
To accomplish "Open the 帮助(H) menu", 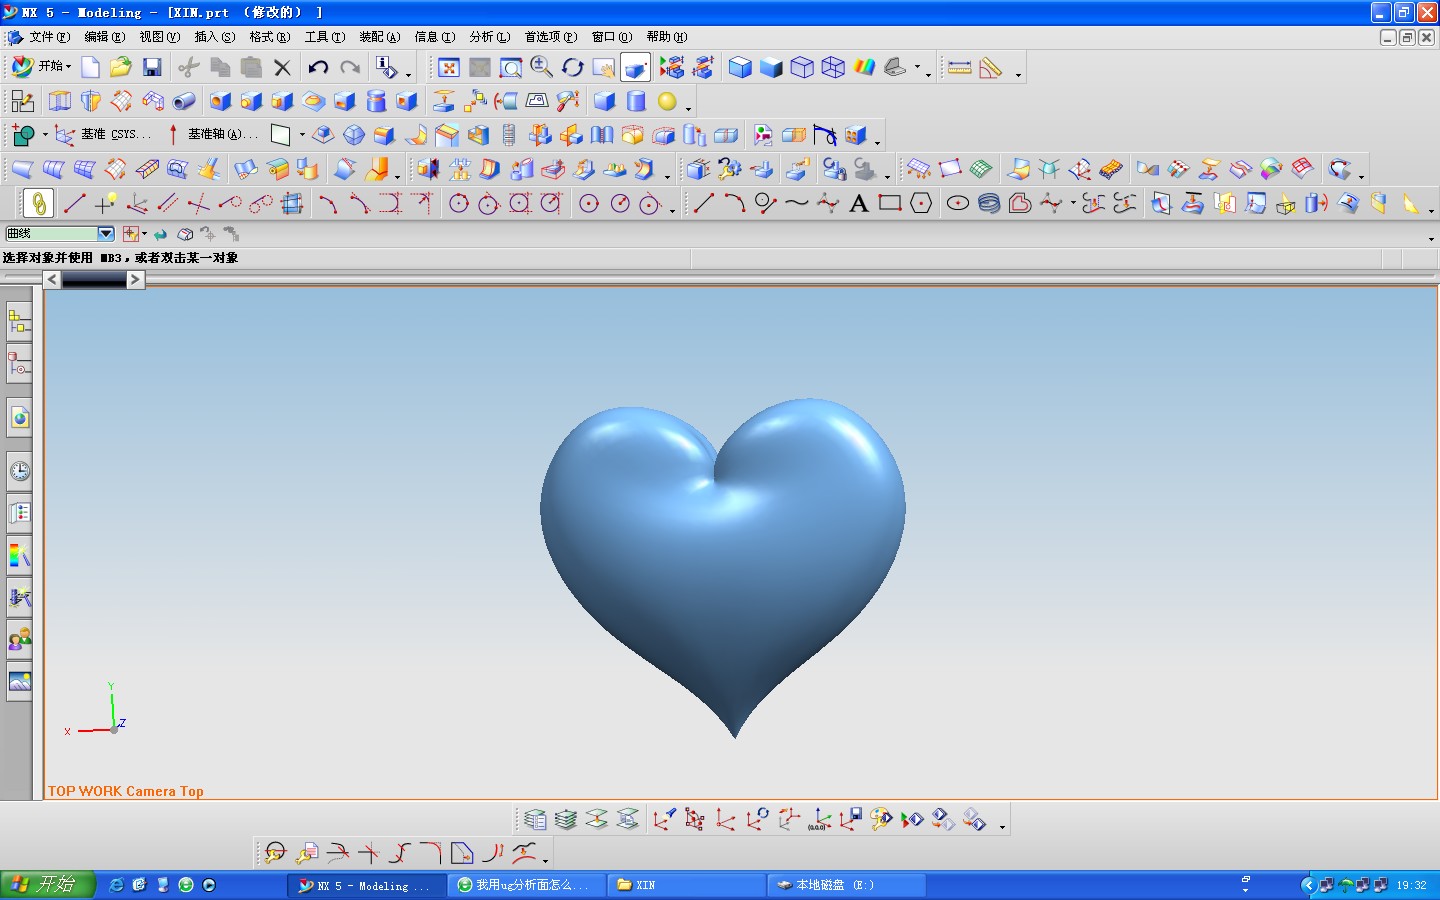I will point(667,37).
